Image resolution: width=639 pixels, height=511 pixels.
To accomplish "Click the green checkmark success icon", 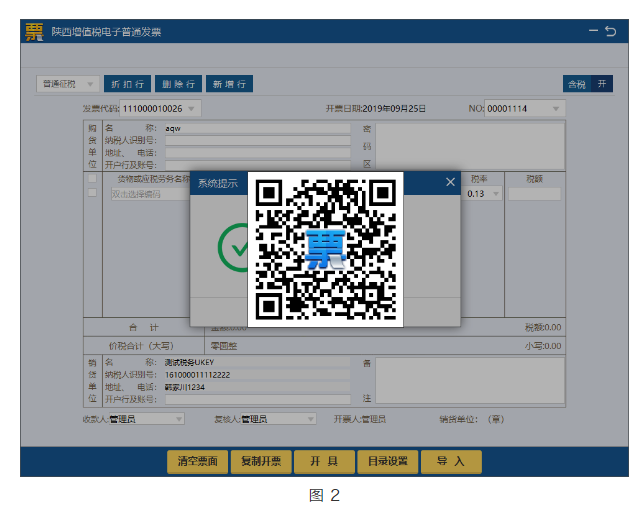I will (233, 248).
